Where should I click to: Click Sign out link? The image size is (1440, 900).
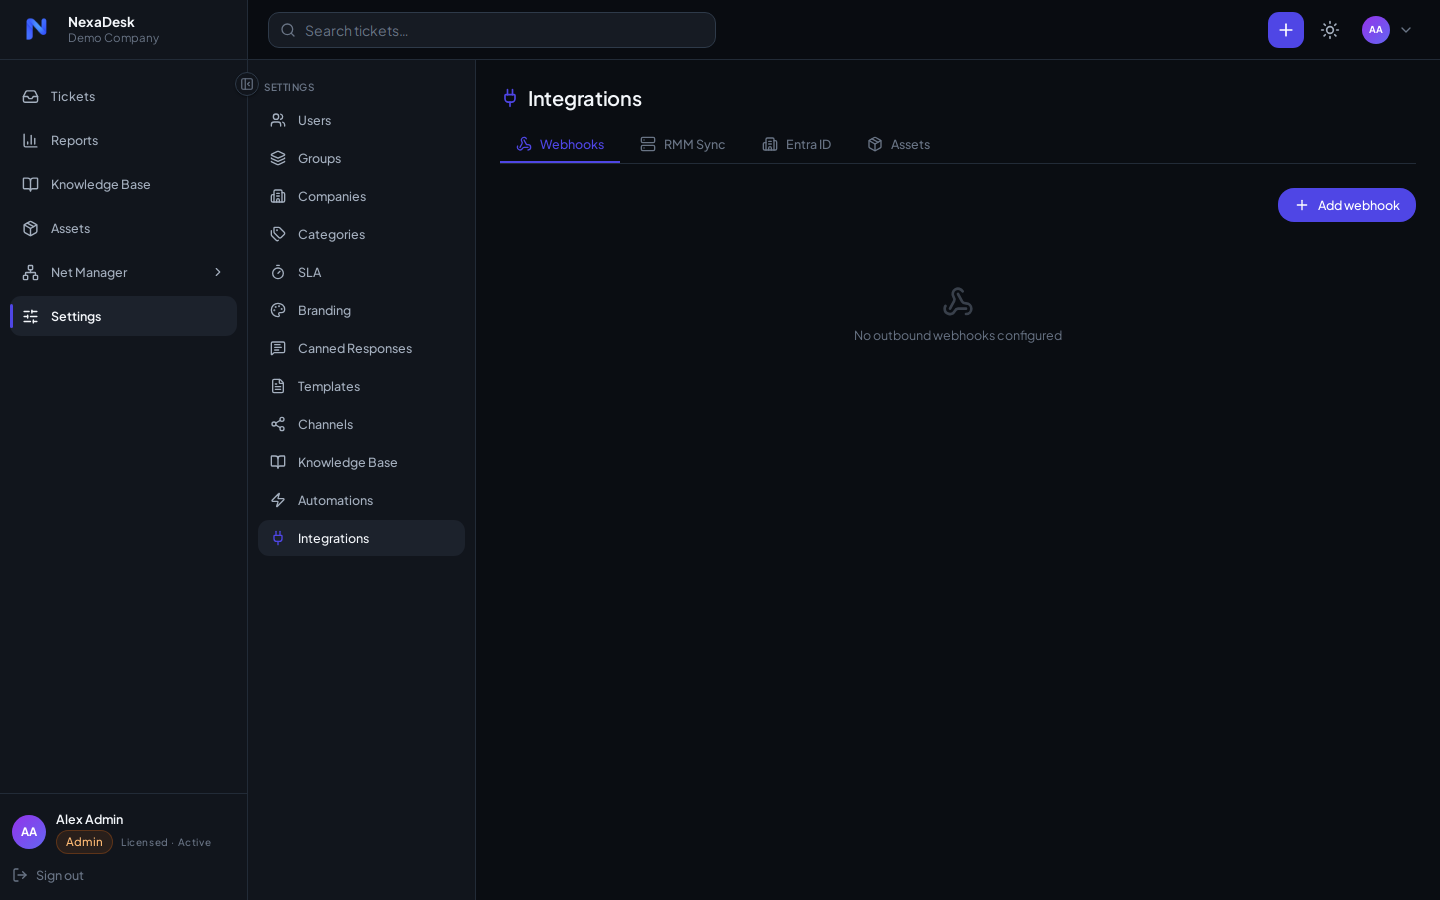(x=48, y=875)
